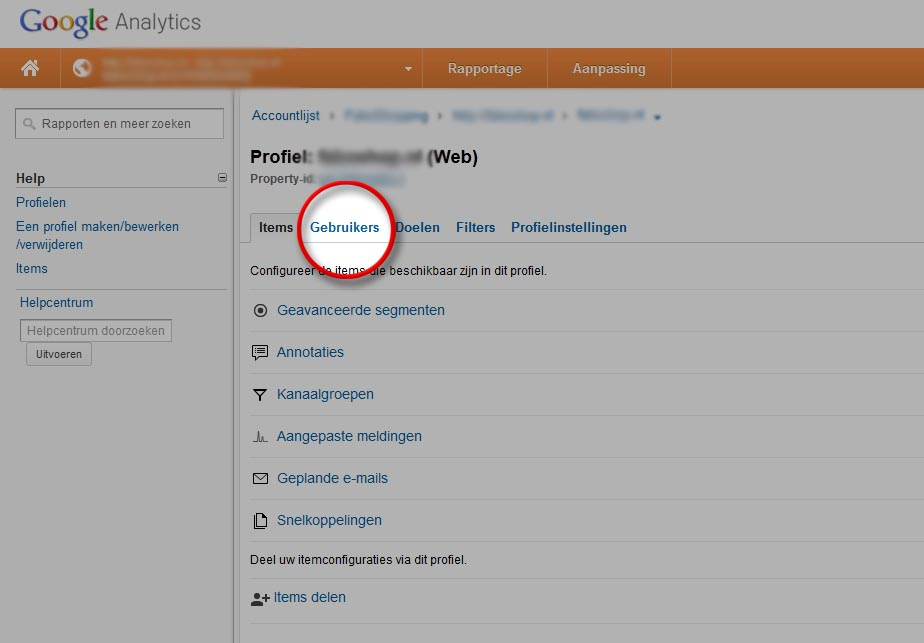
Task: Click the globe icon beside account name
Action: coord(82,68)
